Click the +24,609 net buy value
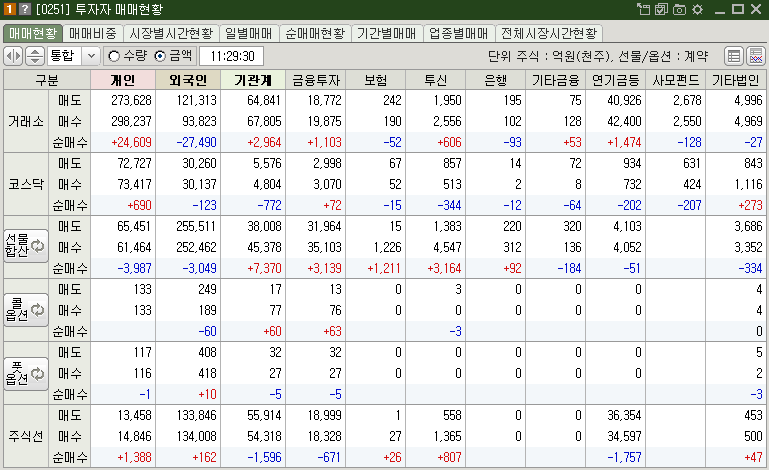 pyautogui.click(x=131, y=143)
